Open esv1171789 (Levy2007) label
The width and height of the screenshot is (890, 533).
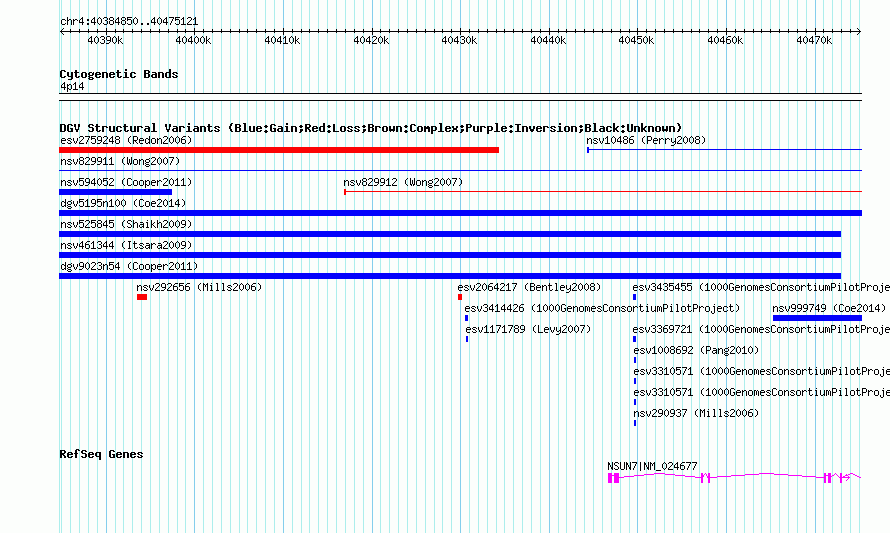(x=528, y=329)
